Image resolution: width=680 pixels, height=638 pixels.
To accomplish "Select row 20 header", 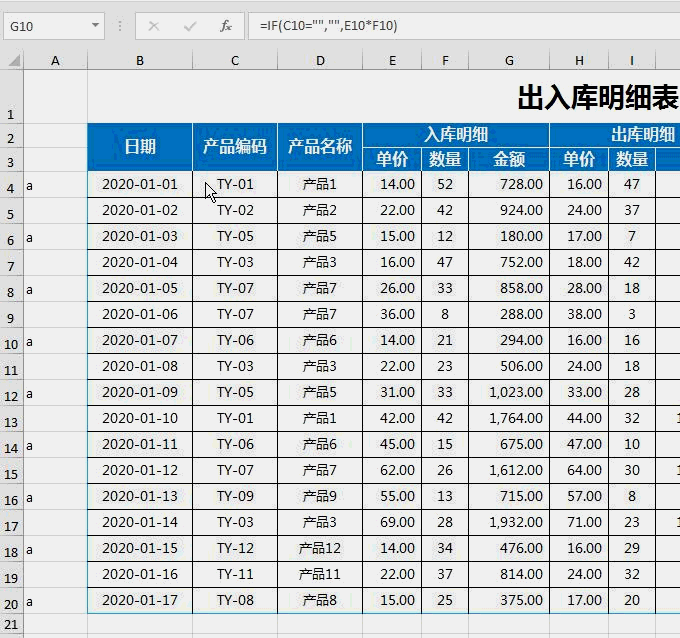I will [11, 601].
